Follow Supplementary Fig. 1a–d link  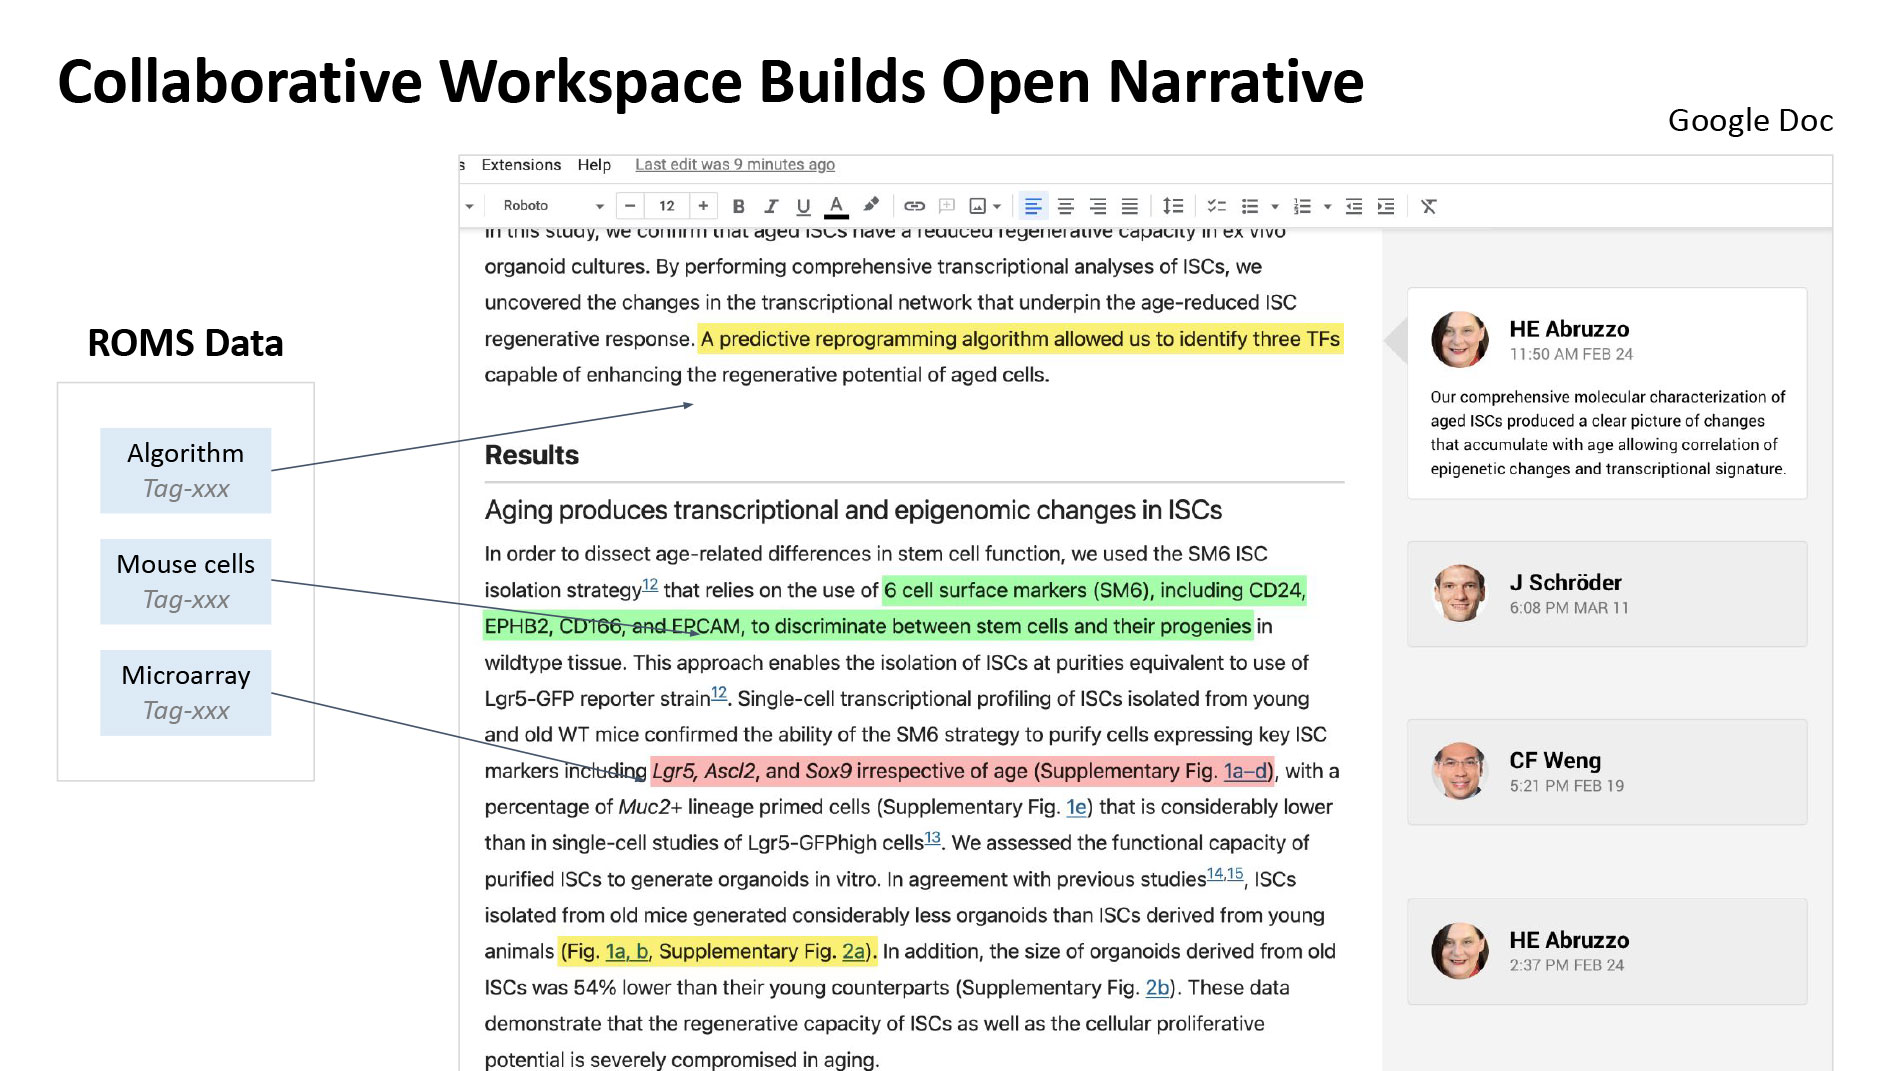(1246, 771)
